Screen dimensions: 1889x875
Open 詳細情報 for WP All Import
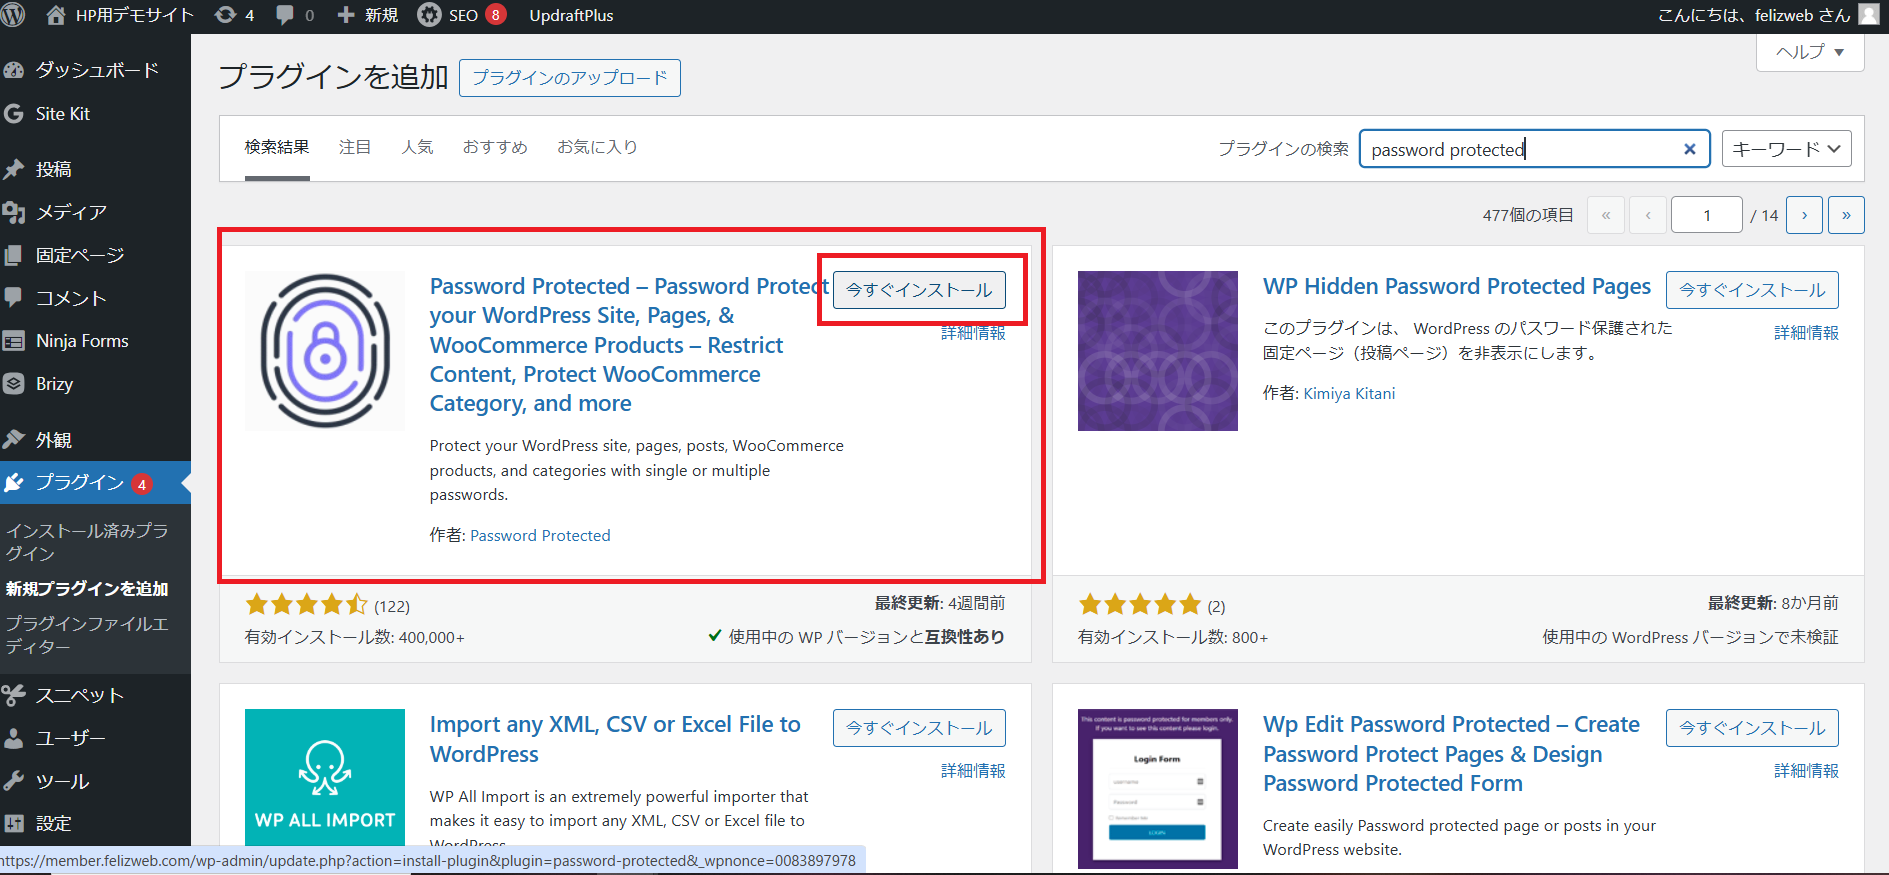click(x=973, y=771)
